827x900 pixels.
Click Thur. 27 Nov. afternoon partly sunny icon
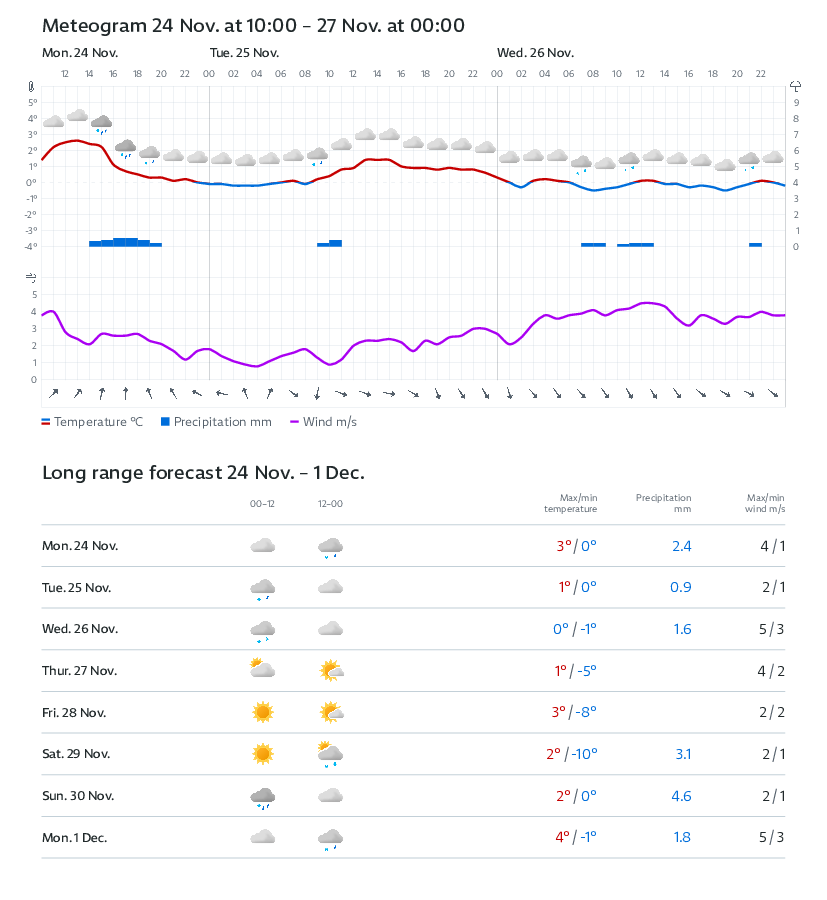[x=330, y=670]
